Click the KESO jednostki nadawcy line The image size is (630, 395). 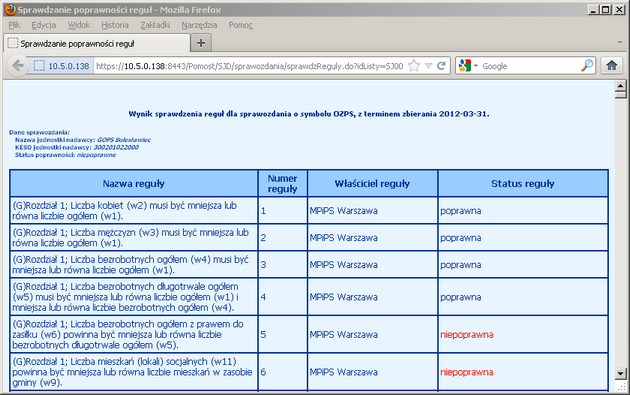click(x=77, y=147)
